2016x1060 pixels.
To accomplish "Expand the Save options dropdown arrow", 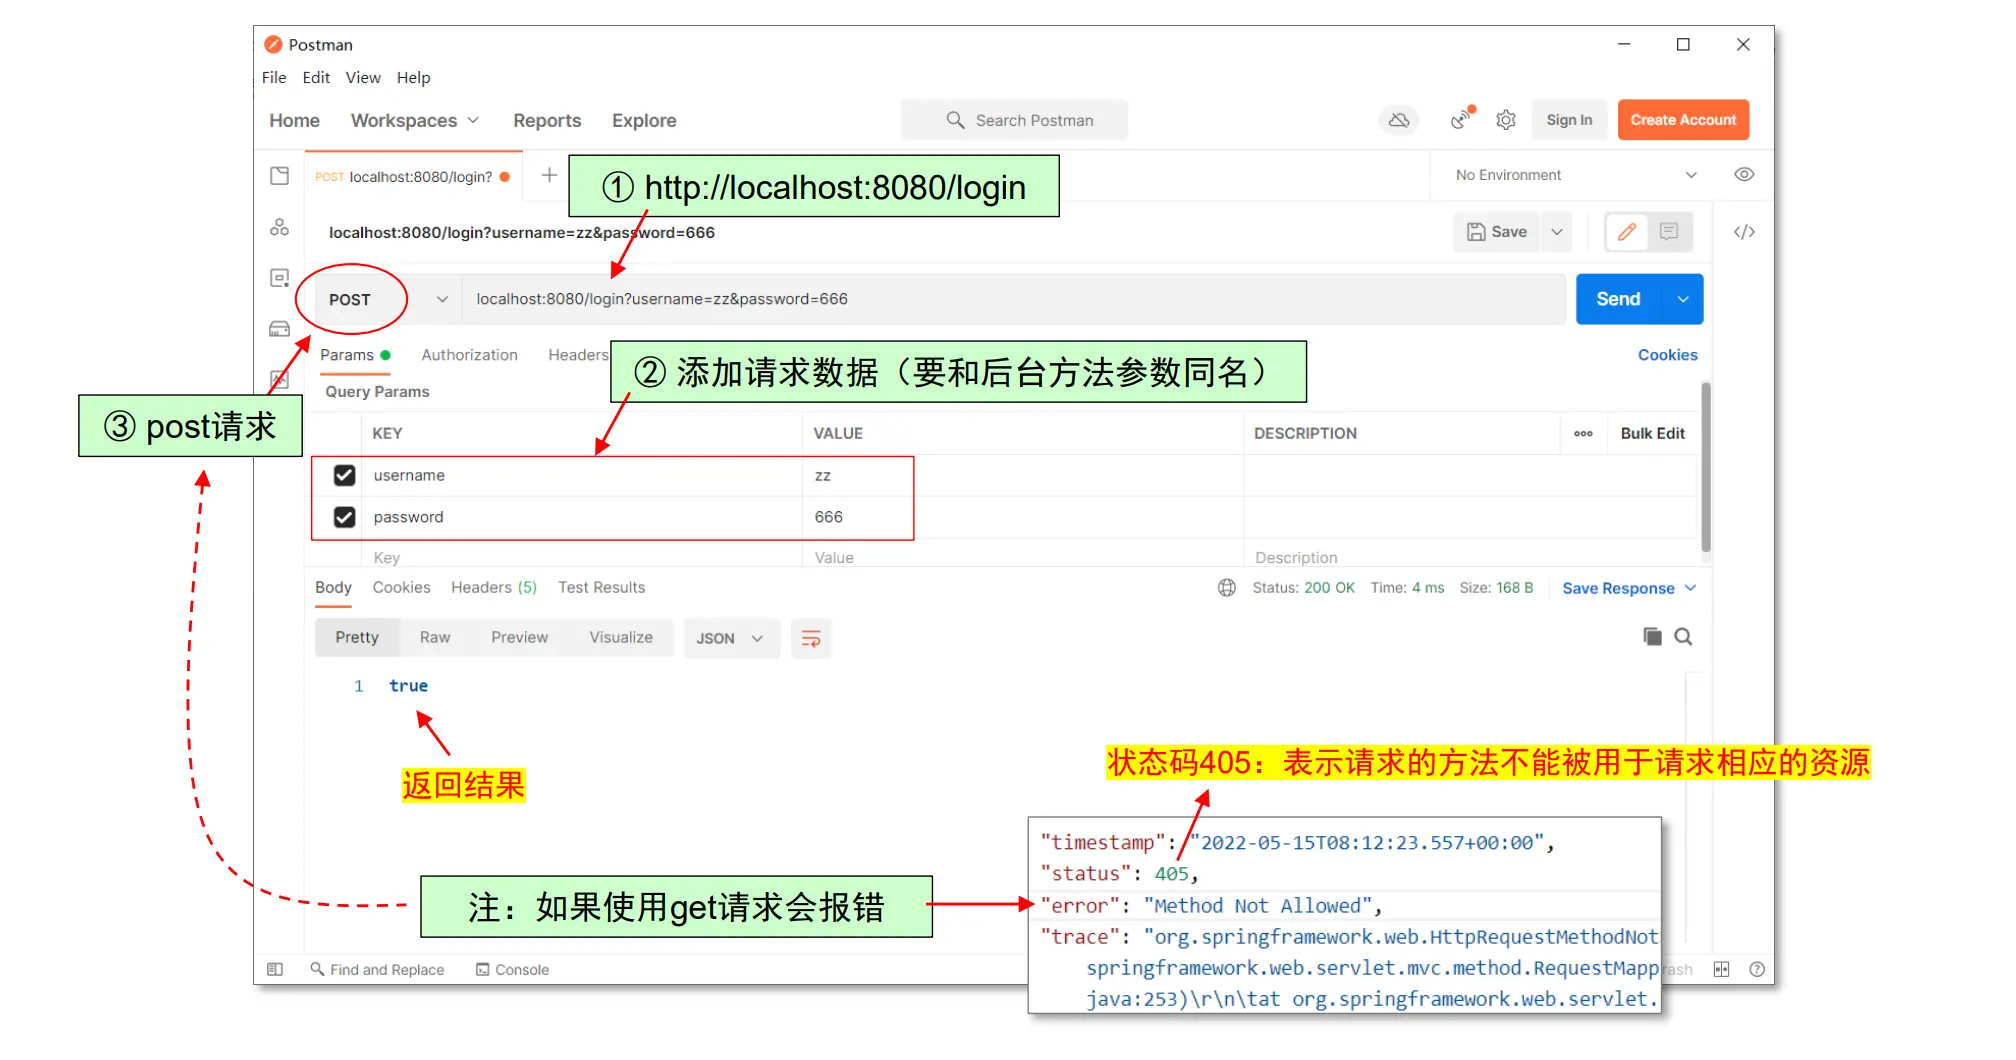I will pos(1557,232).
